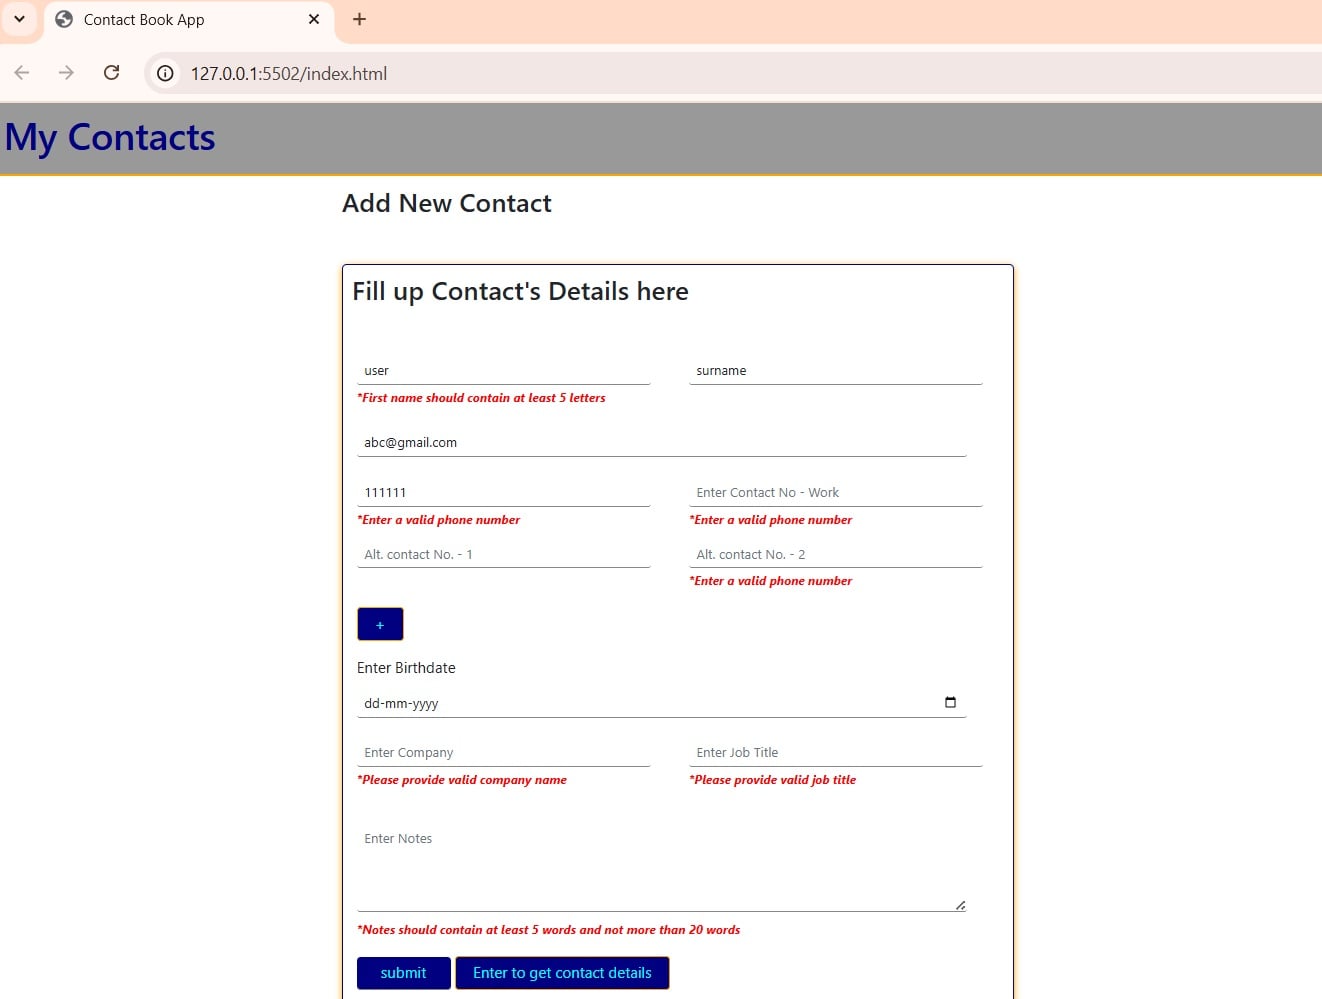This screenshot has height=999, width=1322.
Task: Click the Enter Notes text area
Action: pos(661,865)
